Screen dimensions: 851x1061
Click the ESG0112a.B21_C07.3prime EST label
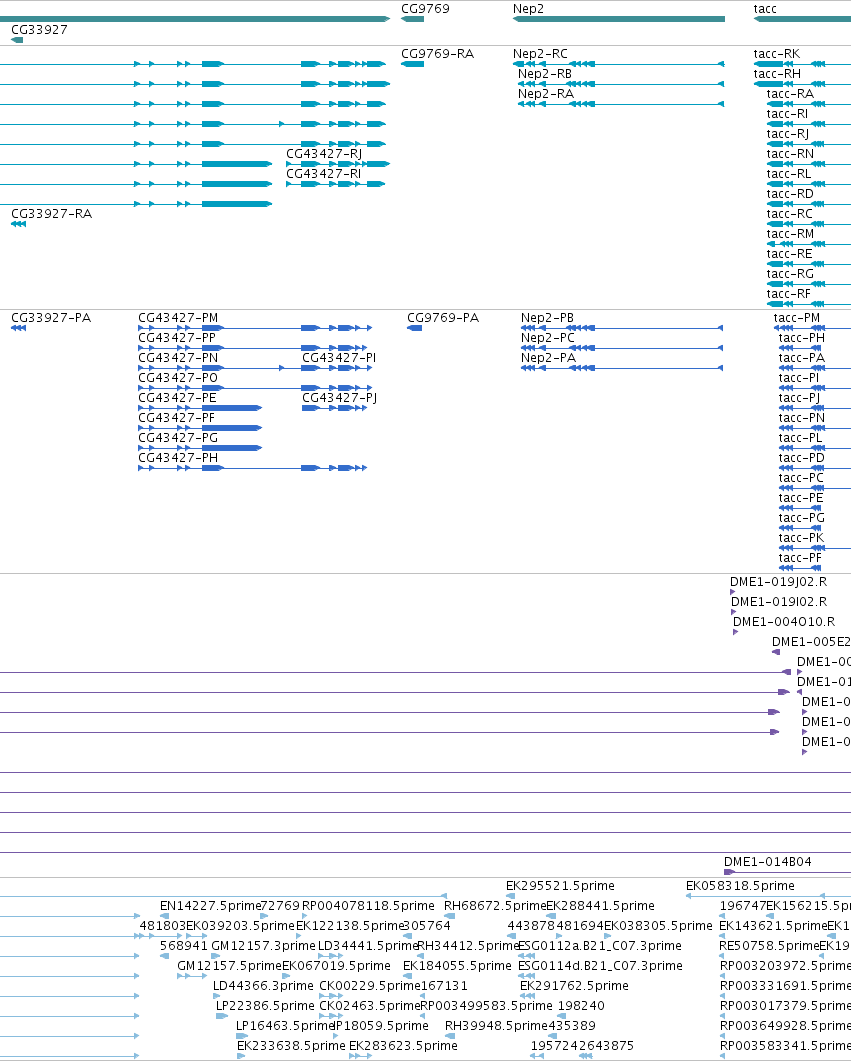(599, 945)
